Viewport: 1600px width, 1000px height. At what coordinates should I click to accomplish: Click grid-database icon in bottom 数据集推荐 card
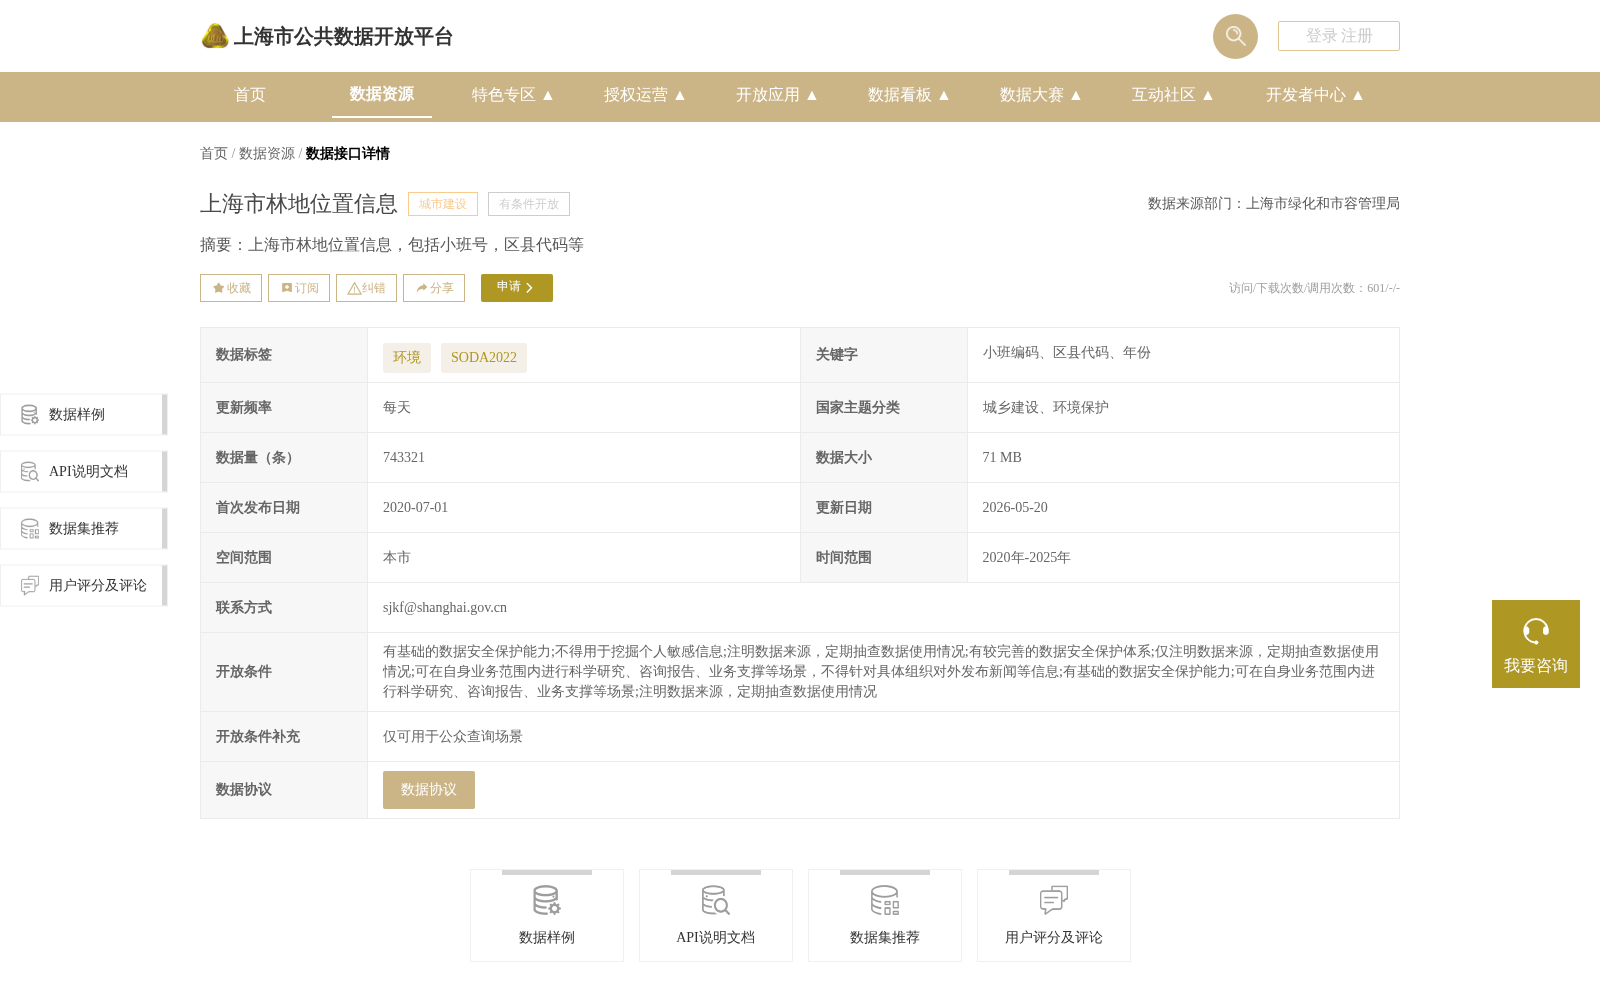click(x=885, y=900)
